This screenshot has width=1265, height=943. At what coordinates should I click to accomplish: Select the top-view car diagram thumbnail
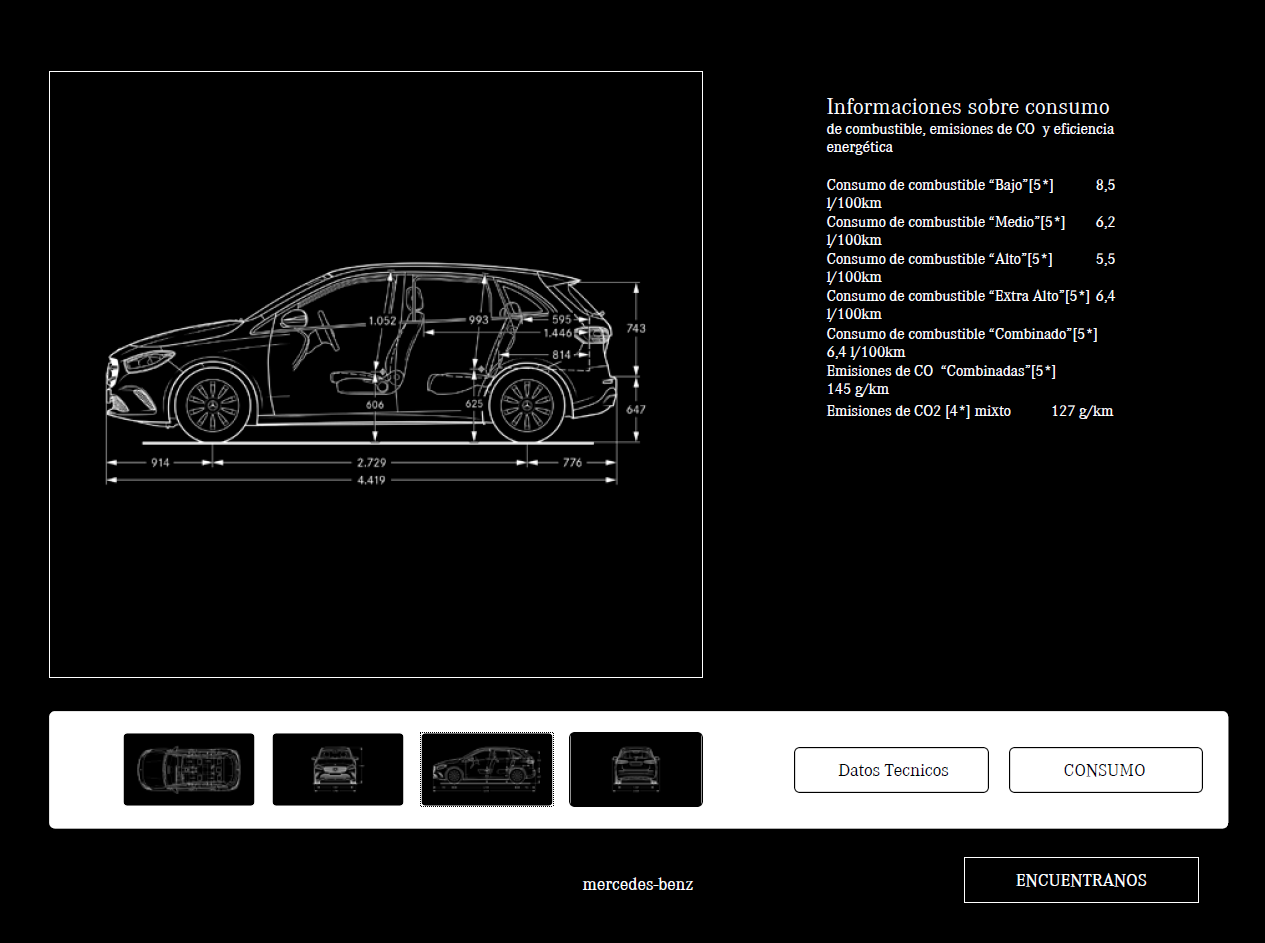point(189,769)
